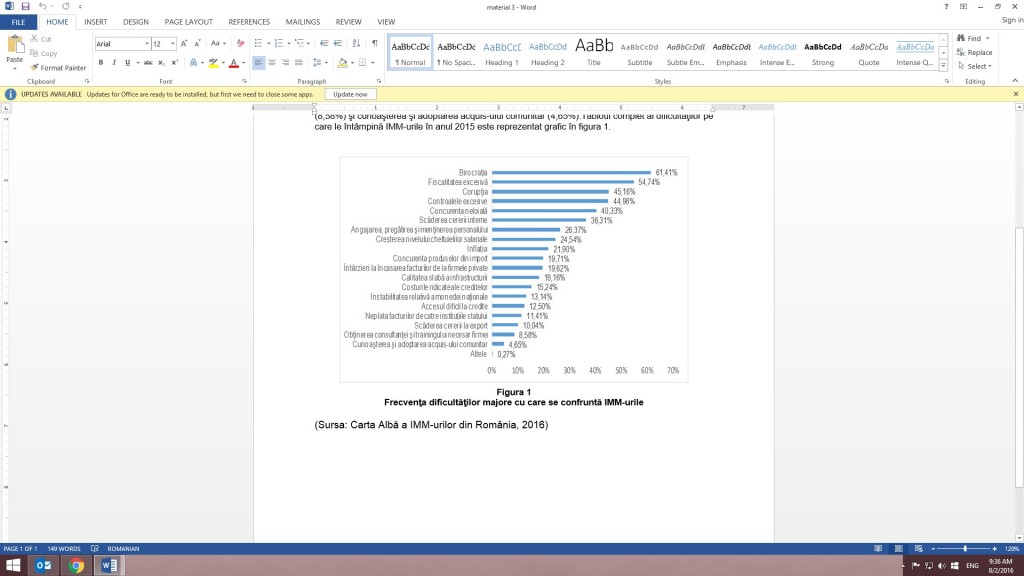Open Google Chrome from the taskbar
The image size is (1024, 576).
[77, 566]
